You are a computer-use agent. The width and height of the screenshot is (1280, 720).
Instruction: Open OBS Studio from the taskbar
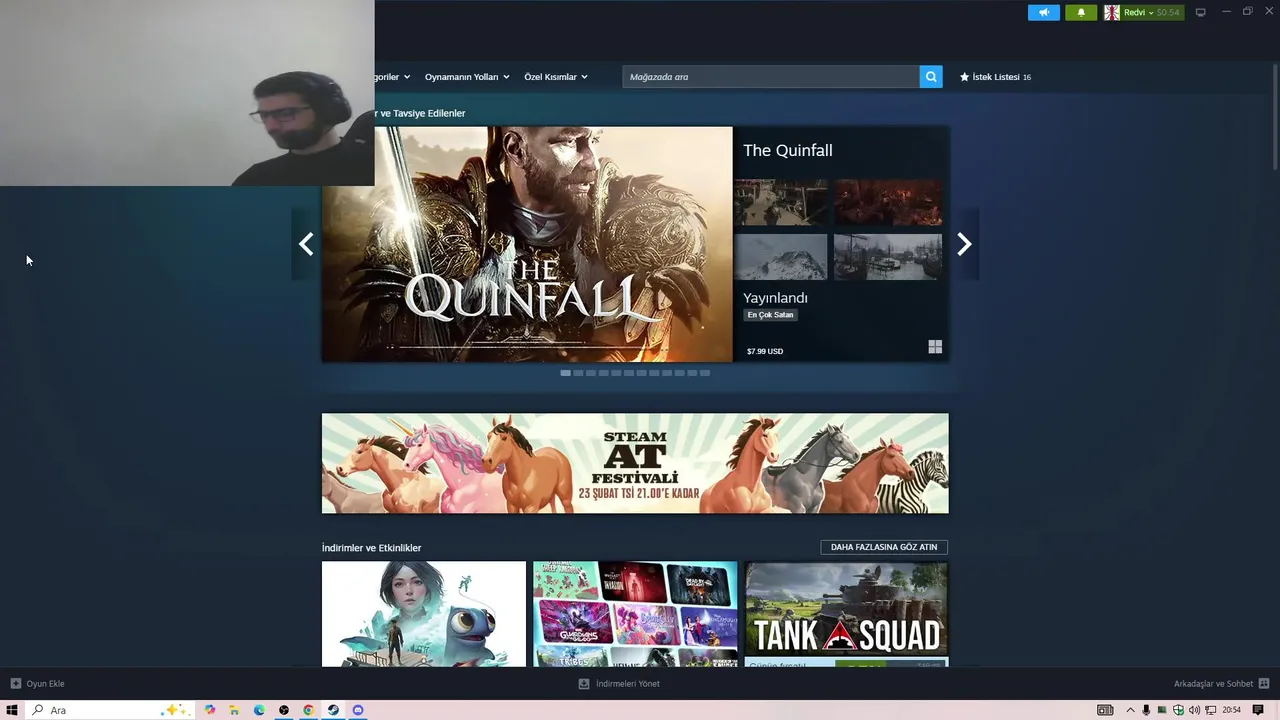(x=284, y=710)
